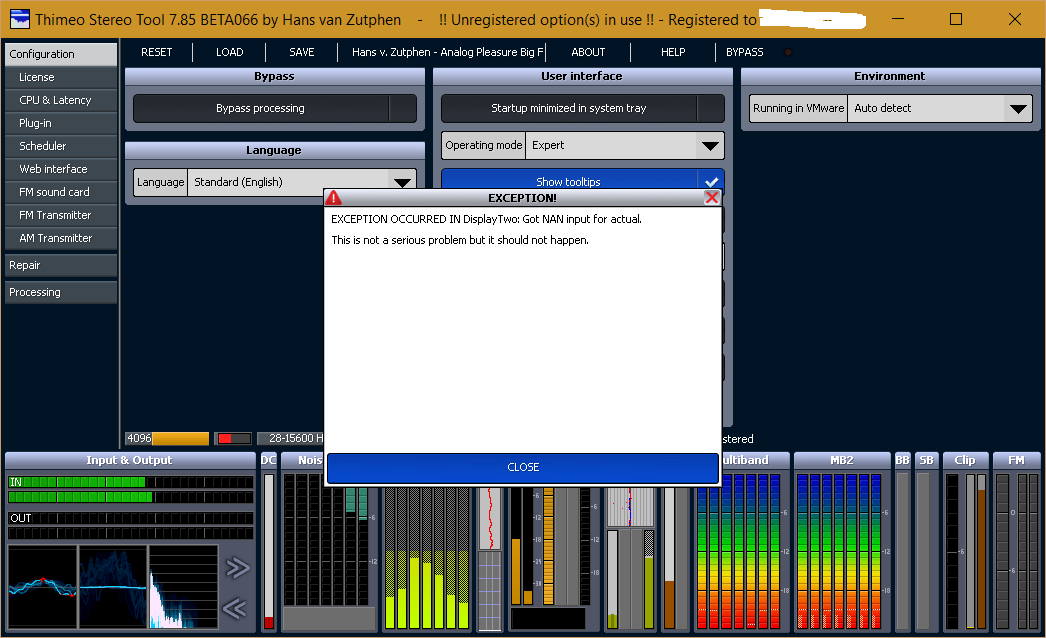Click the red warning triangle icon
This screenshot has width=1046, height=638.
[334, 198]
